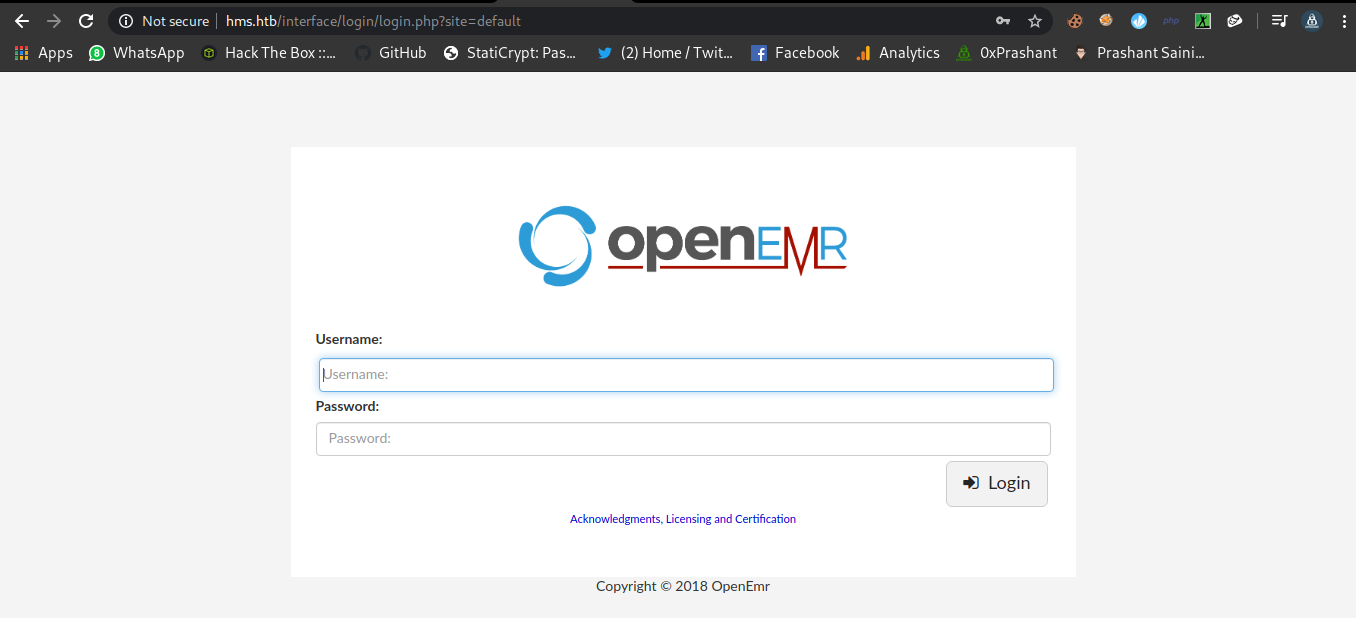Open the Chrome profile avatar
Screen dimensions: 1356x618
click(1311, 21)
